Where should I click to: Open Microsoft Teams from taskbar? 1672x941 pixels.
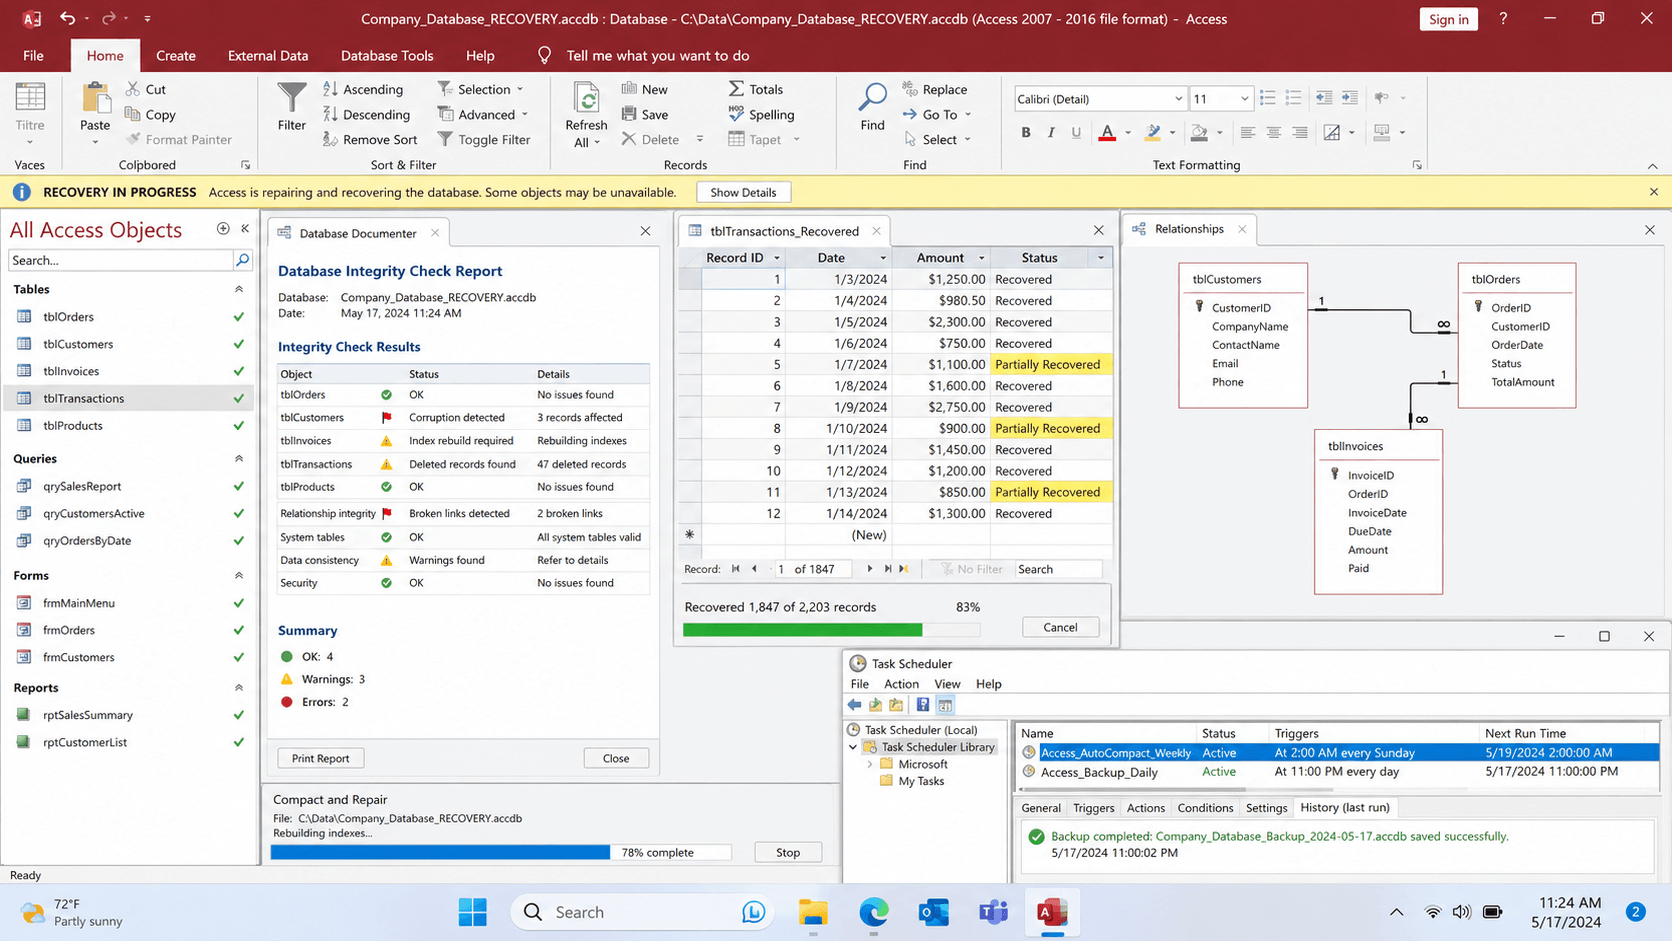(x=993, y=912)
